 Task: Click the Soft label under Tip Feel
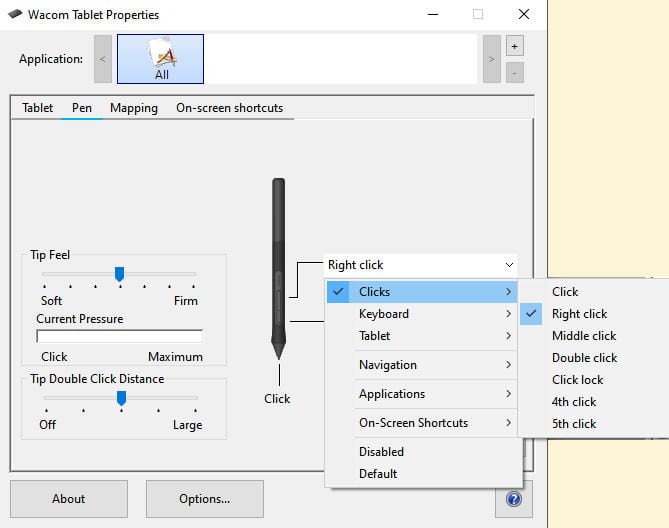coord(51,301)
